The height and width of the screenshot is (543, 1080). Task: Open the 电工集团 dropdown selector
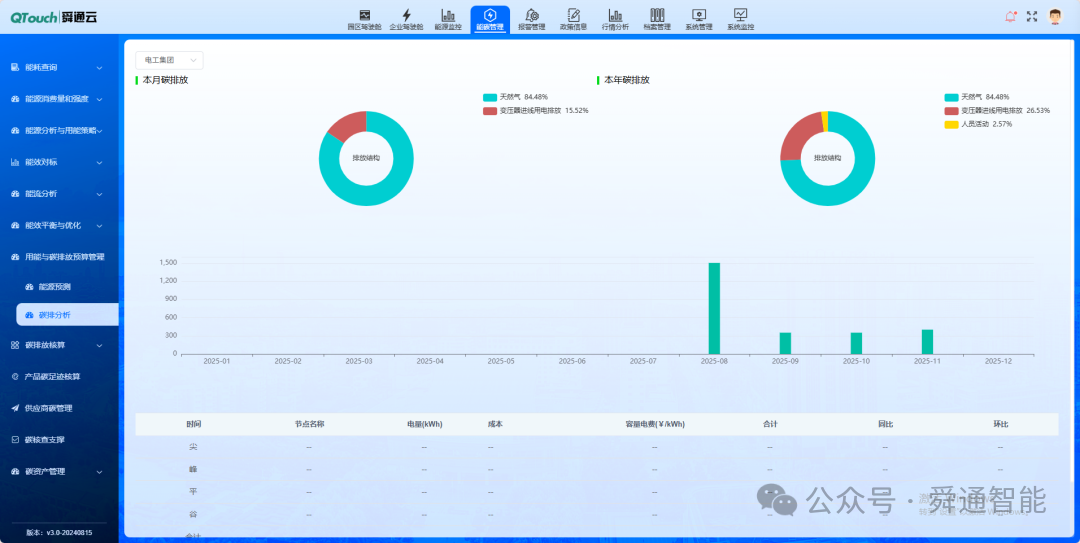[169, 61]
